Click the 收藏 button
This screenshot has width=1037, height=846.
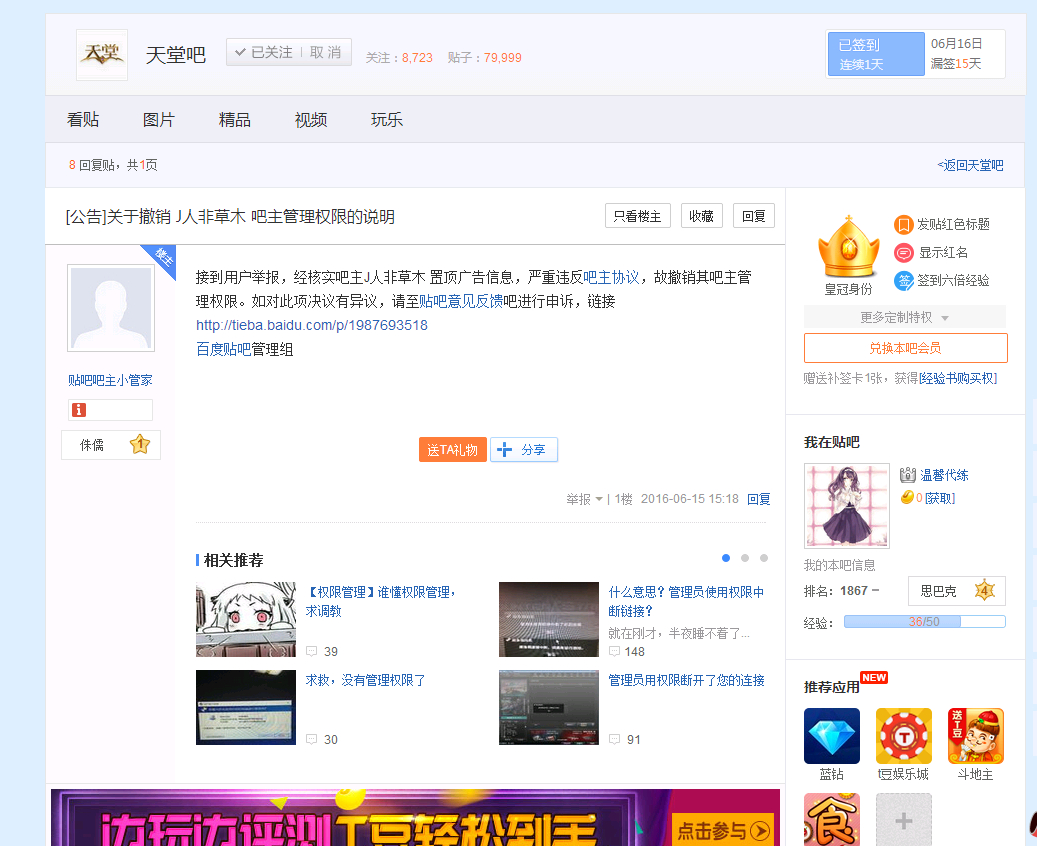click(x=702, y=216)
